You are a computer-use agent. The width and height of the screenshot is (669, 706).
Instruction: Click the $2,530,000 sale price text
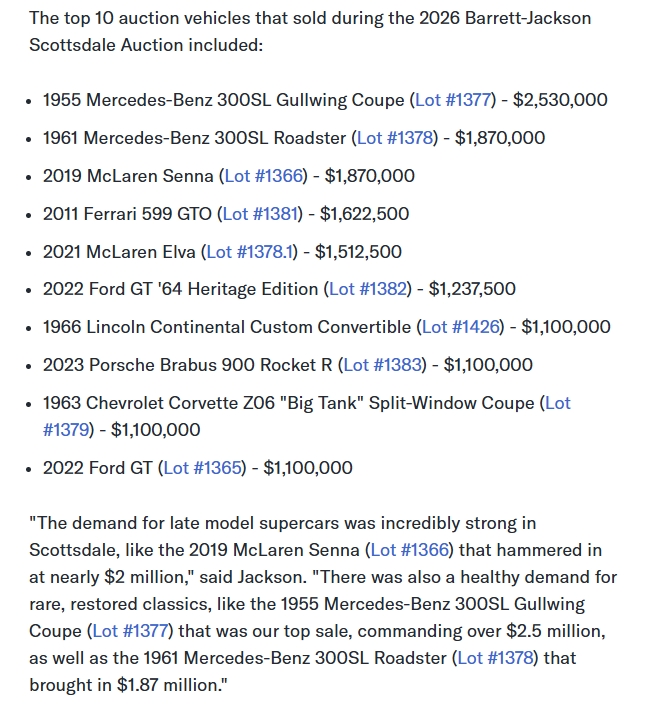click(x=554, y=100)
